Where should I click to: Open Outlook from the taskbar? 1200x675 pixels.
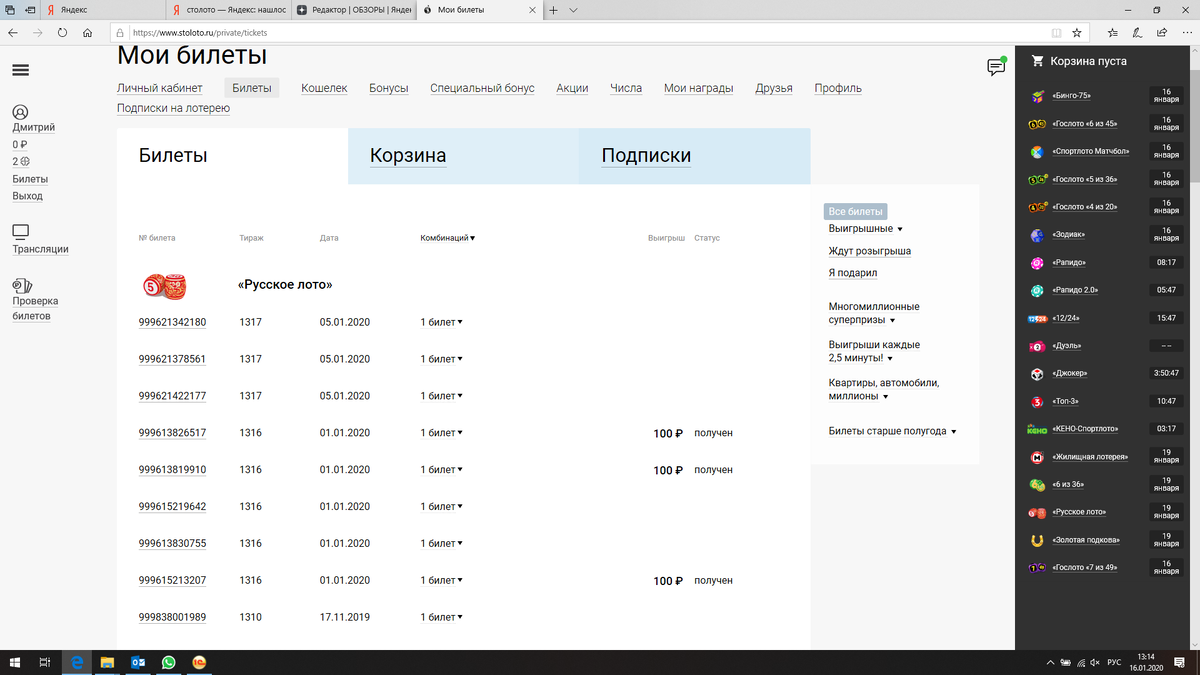(x=138, y=662)
